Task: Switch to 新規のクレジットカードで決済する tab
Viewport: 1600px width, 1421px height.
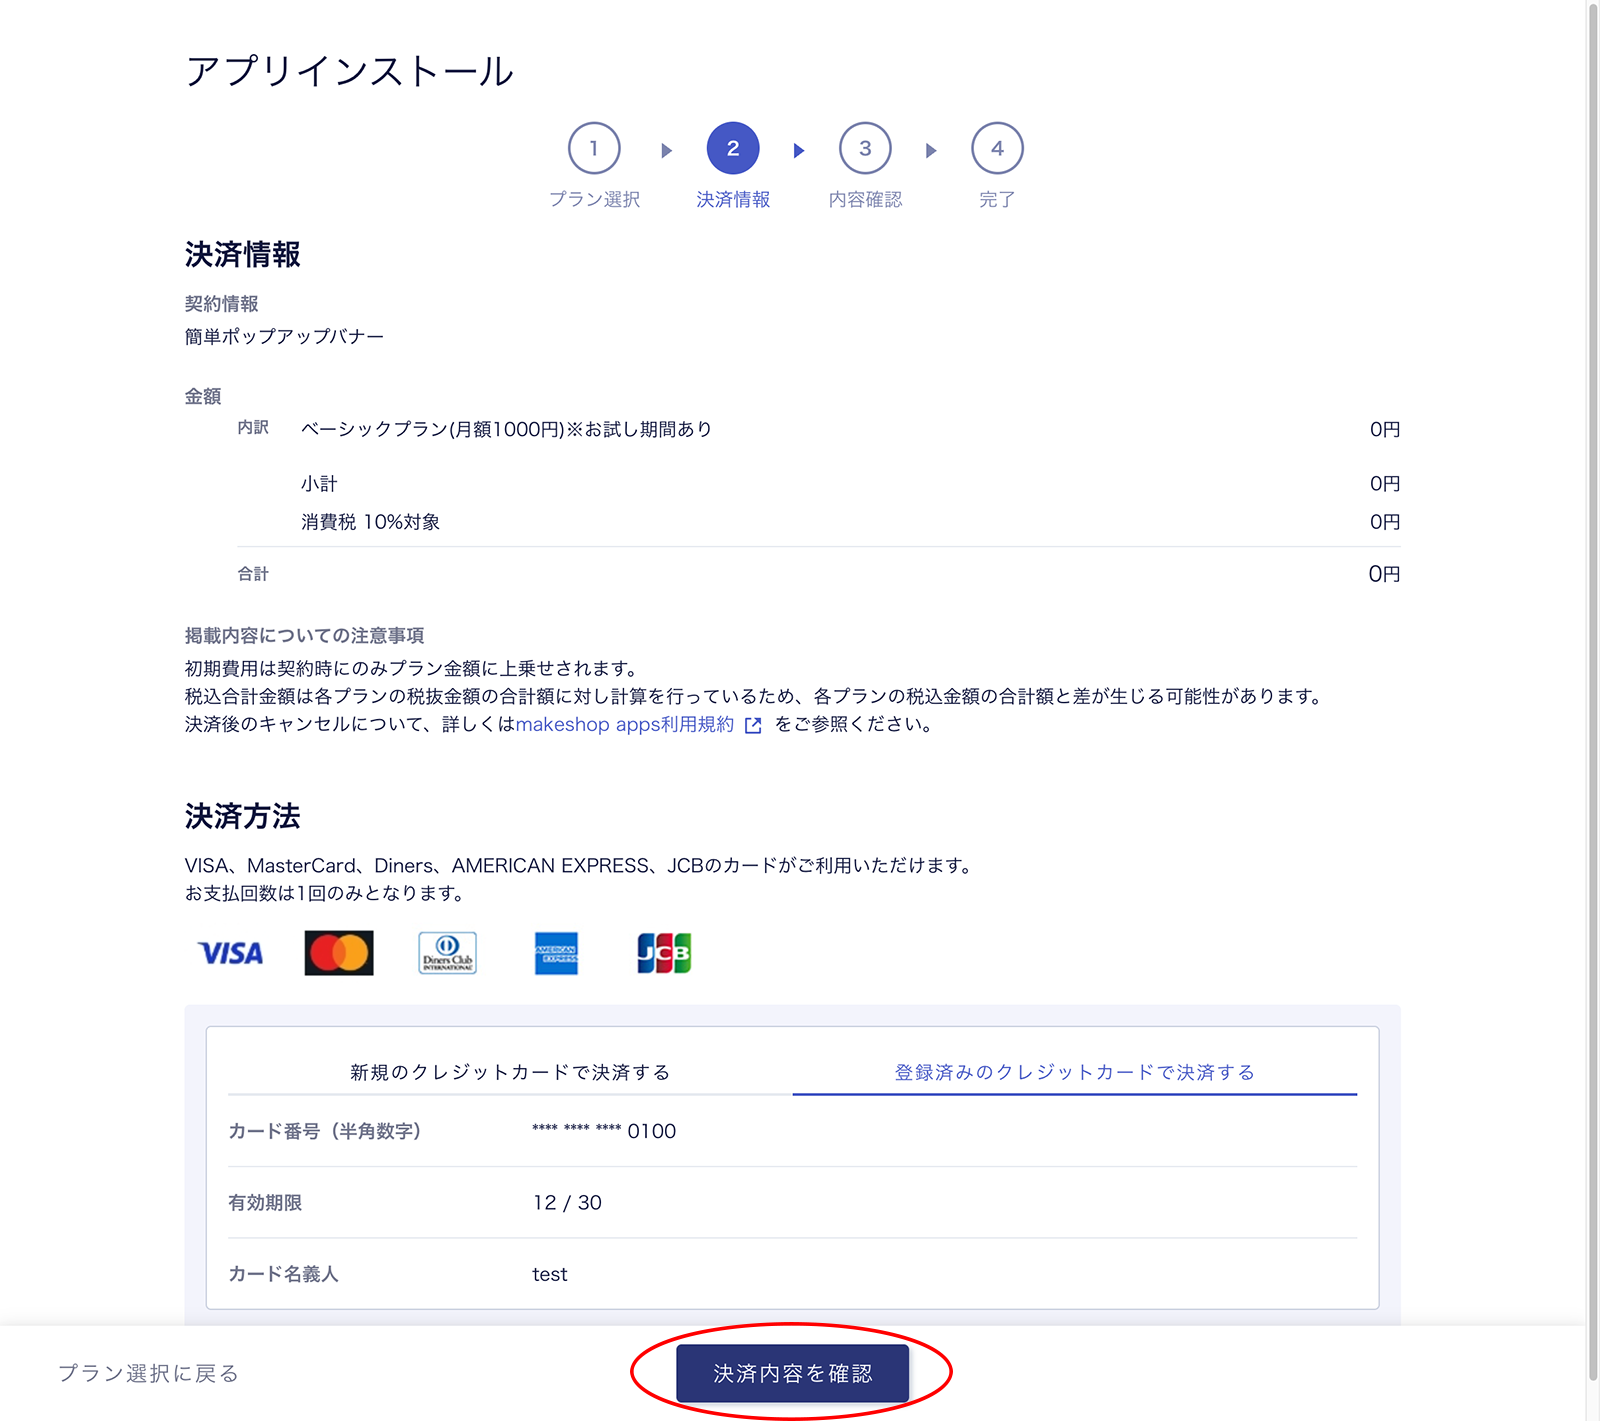Action: 510,1072
